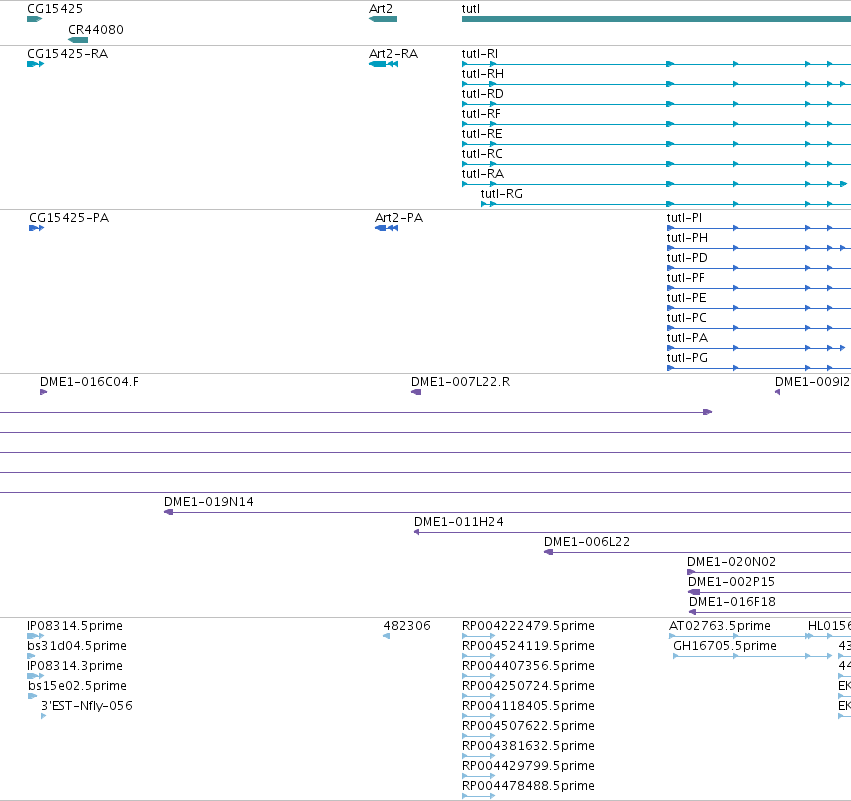This screenshot has width=851, height=801.
Task: Select the RP004524119.5prime EST label
Action: [528, 646]
